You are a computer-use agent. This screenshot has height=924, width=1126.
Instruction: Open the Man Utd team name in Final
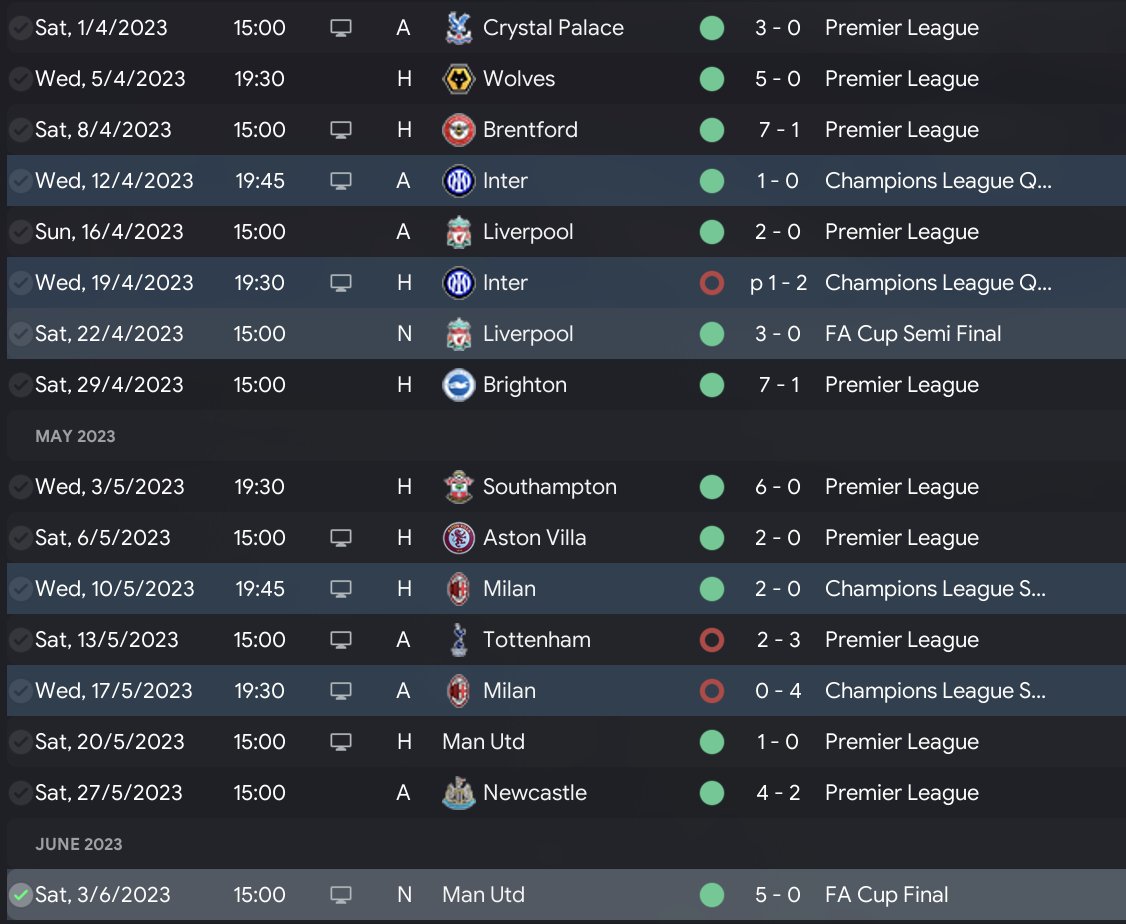(483, 895)
